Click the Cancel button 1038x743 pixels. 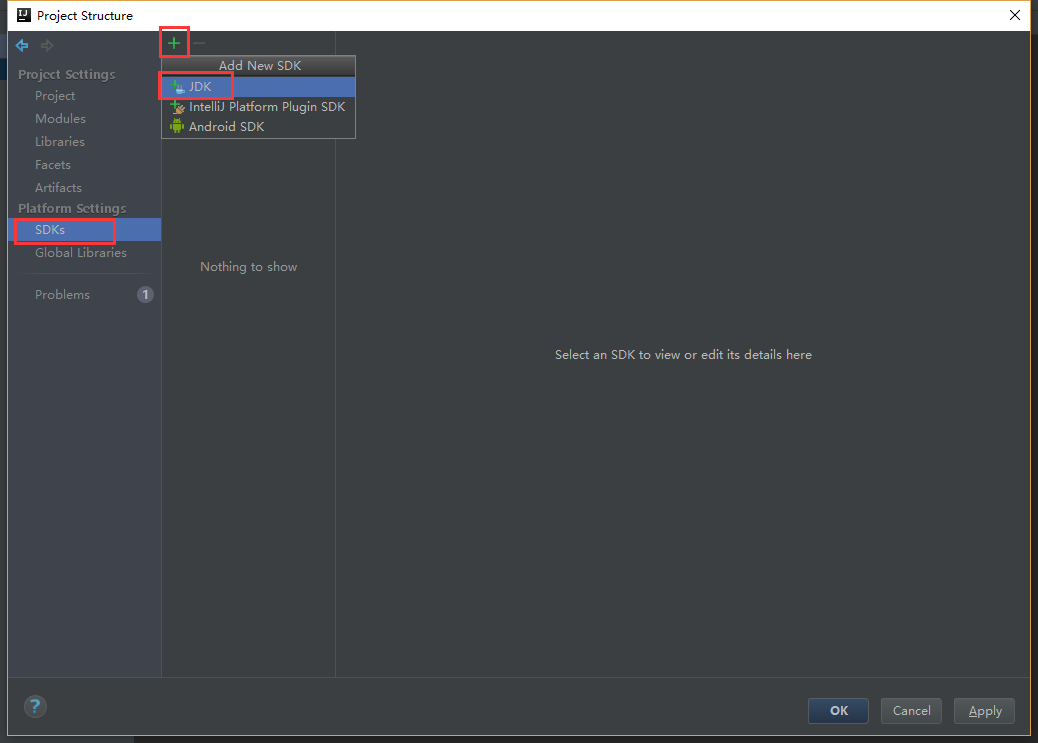tap(911, 711)
